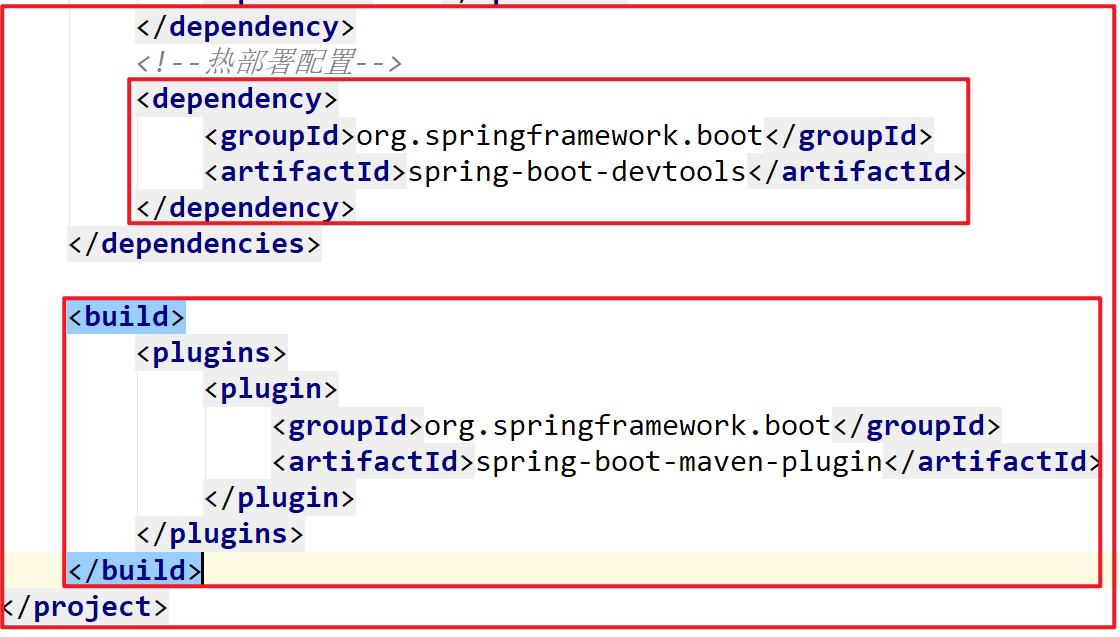
Task: Click the closing dependencies tag
Action: click(x=194, y=243)
